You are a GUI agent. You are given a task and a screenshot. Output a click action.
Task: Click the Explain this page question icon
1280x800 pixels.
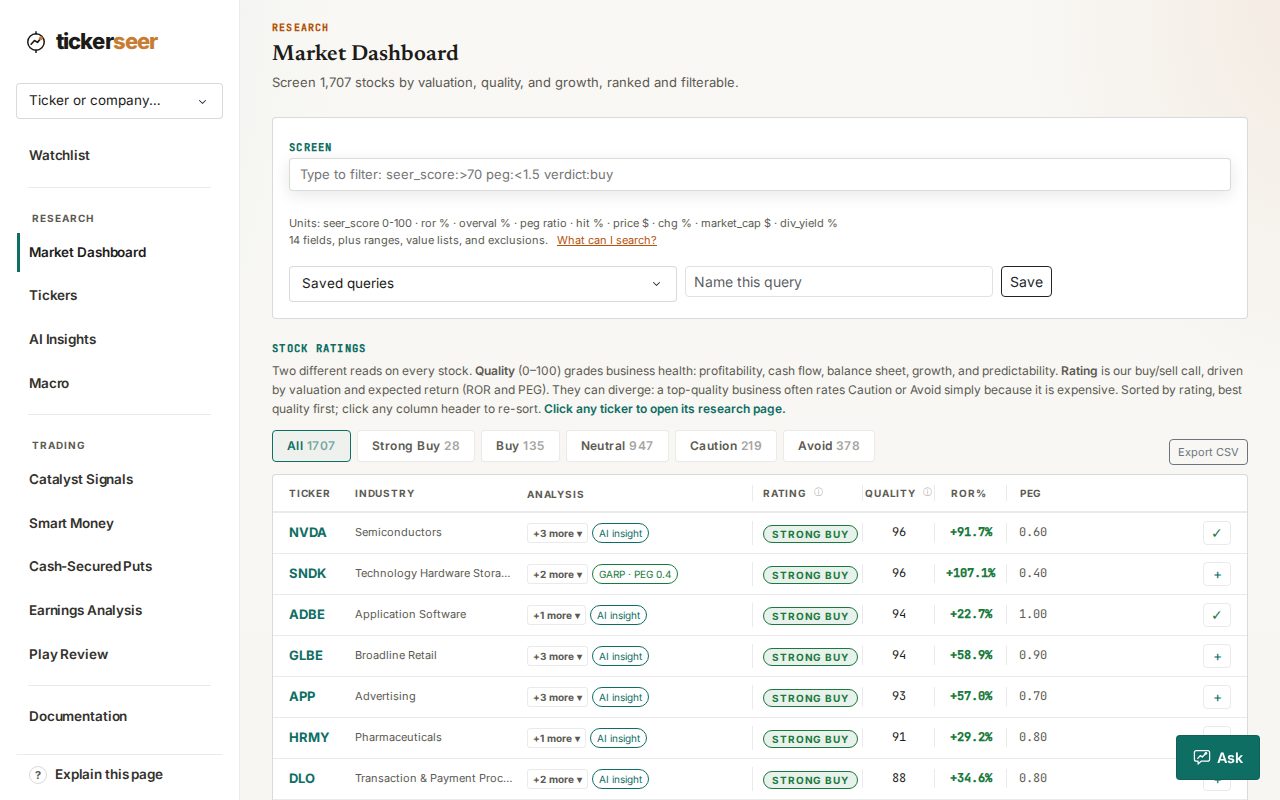pos(38,774)
